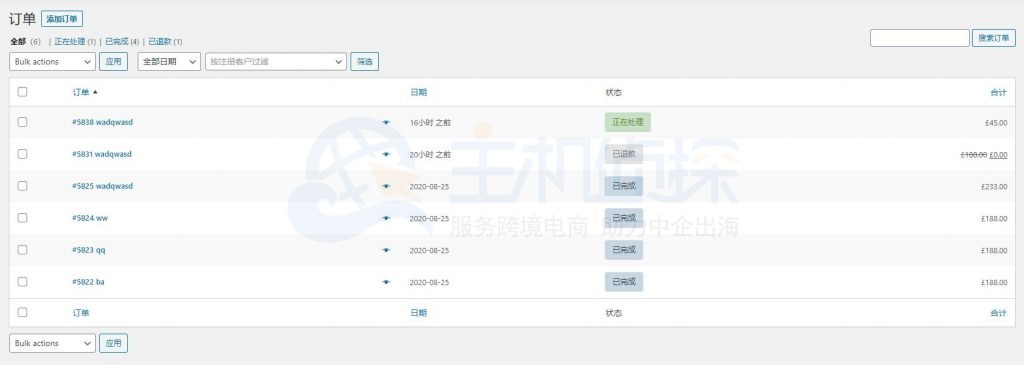The image size is (1024, 365).
Task: Open order #5824 ww
Action: 90,218
